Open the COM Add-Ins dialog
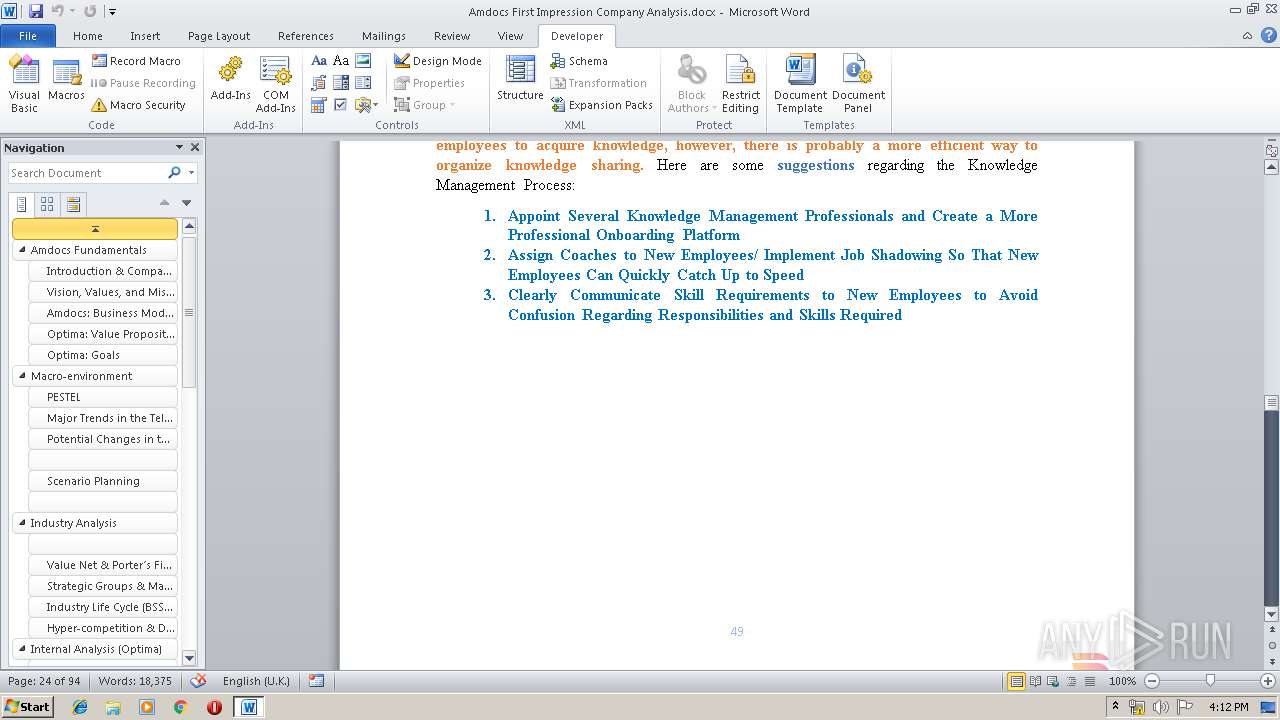This screenshot has width=1280, height=720. tap(275, 84)
